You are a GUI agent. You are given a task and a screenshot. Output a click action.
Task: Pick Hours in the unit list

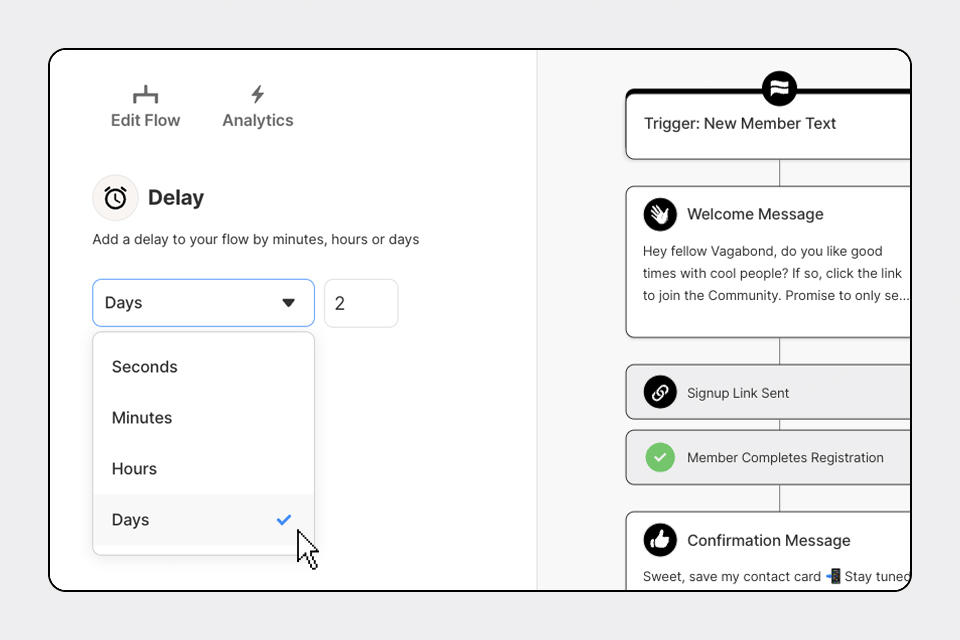click(x=134, y=469)
